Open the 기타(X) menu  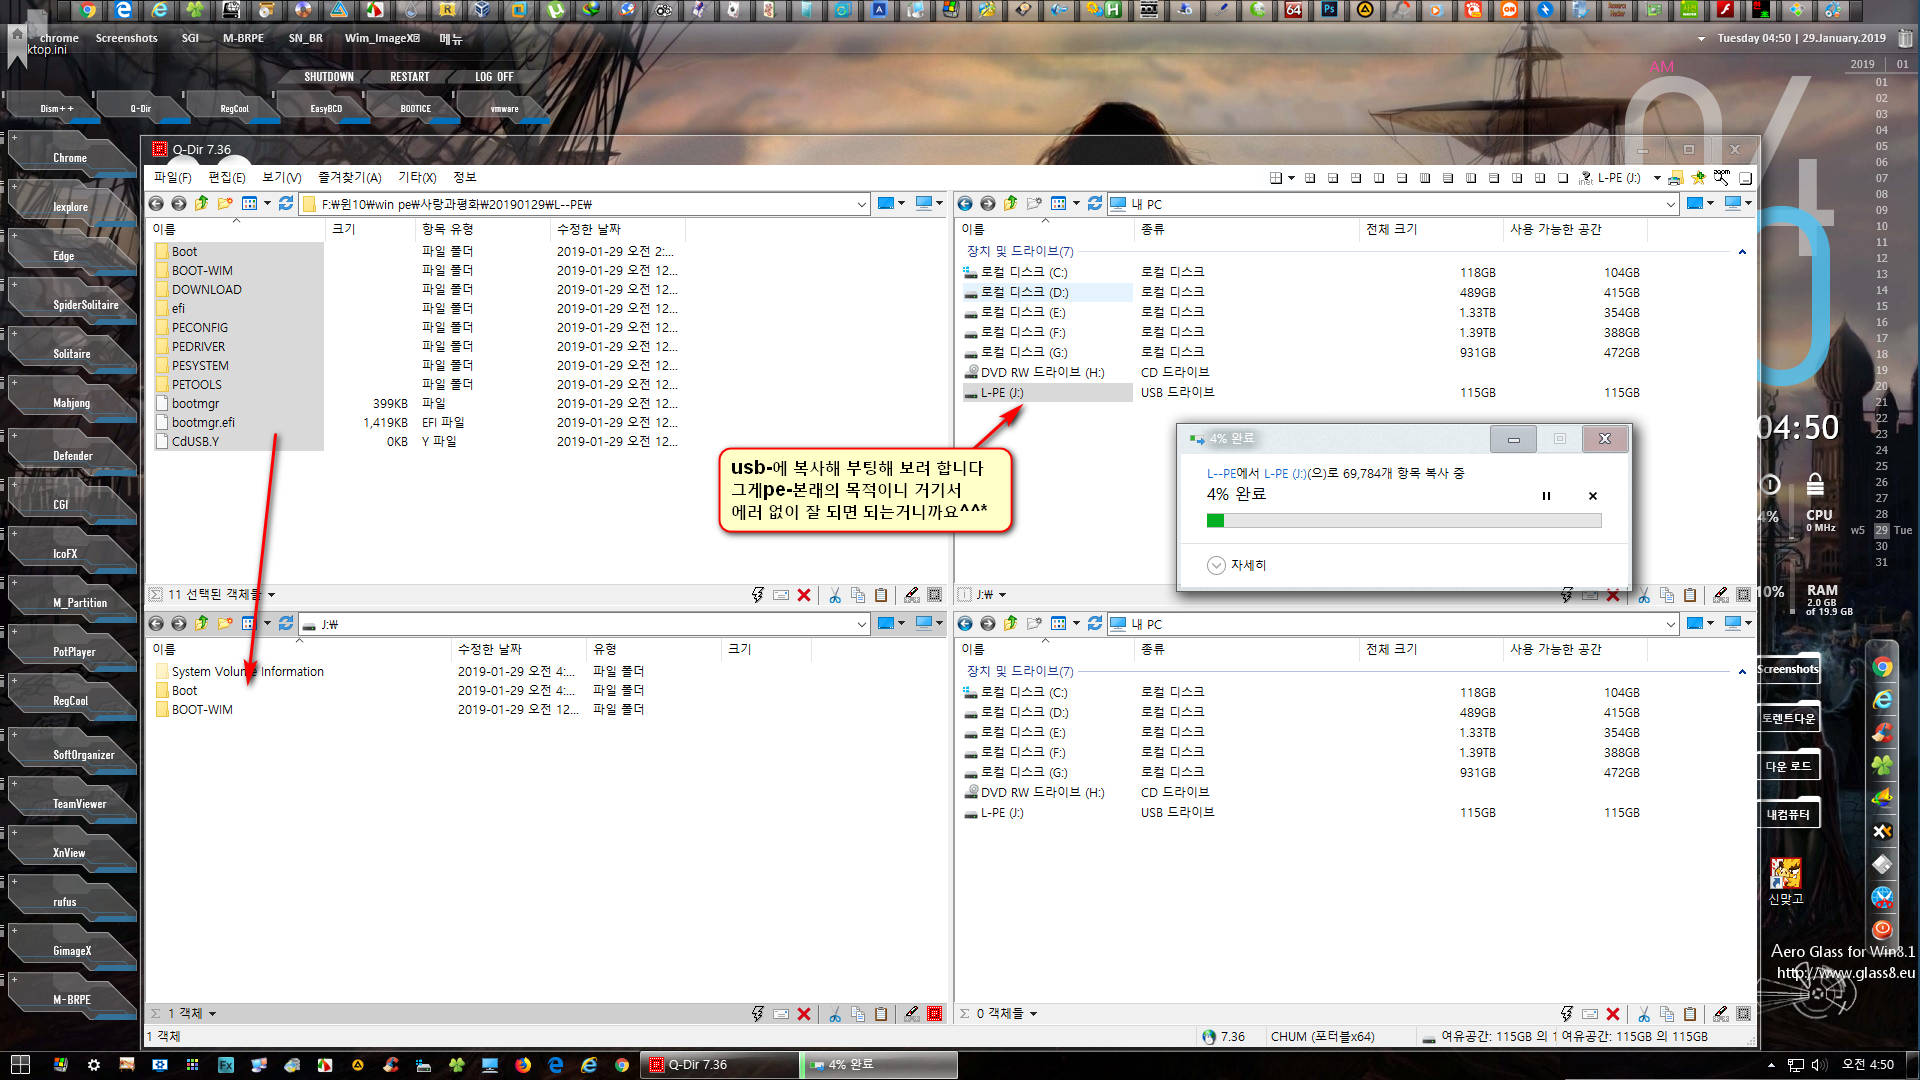coord(417,177)
